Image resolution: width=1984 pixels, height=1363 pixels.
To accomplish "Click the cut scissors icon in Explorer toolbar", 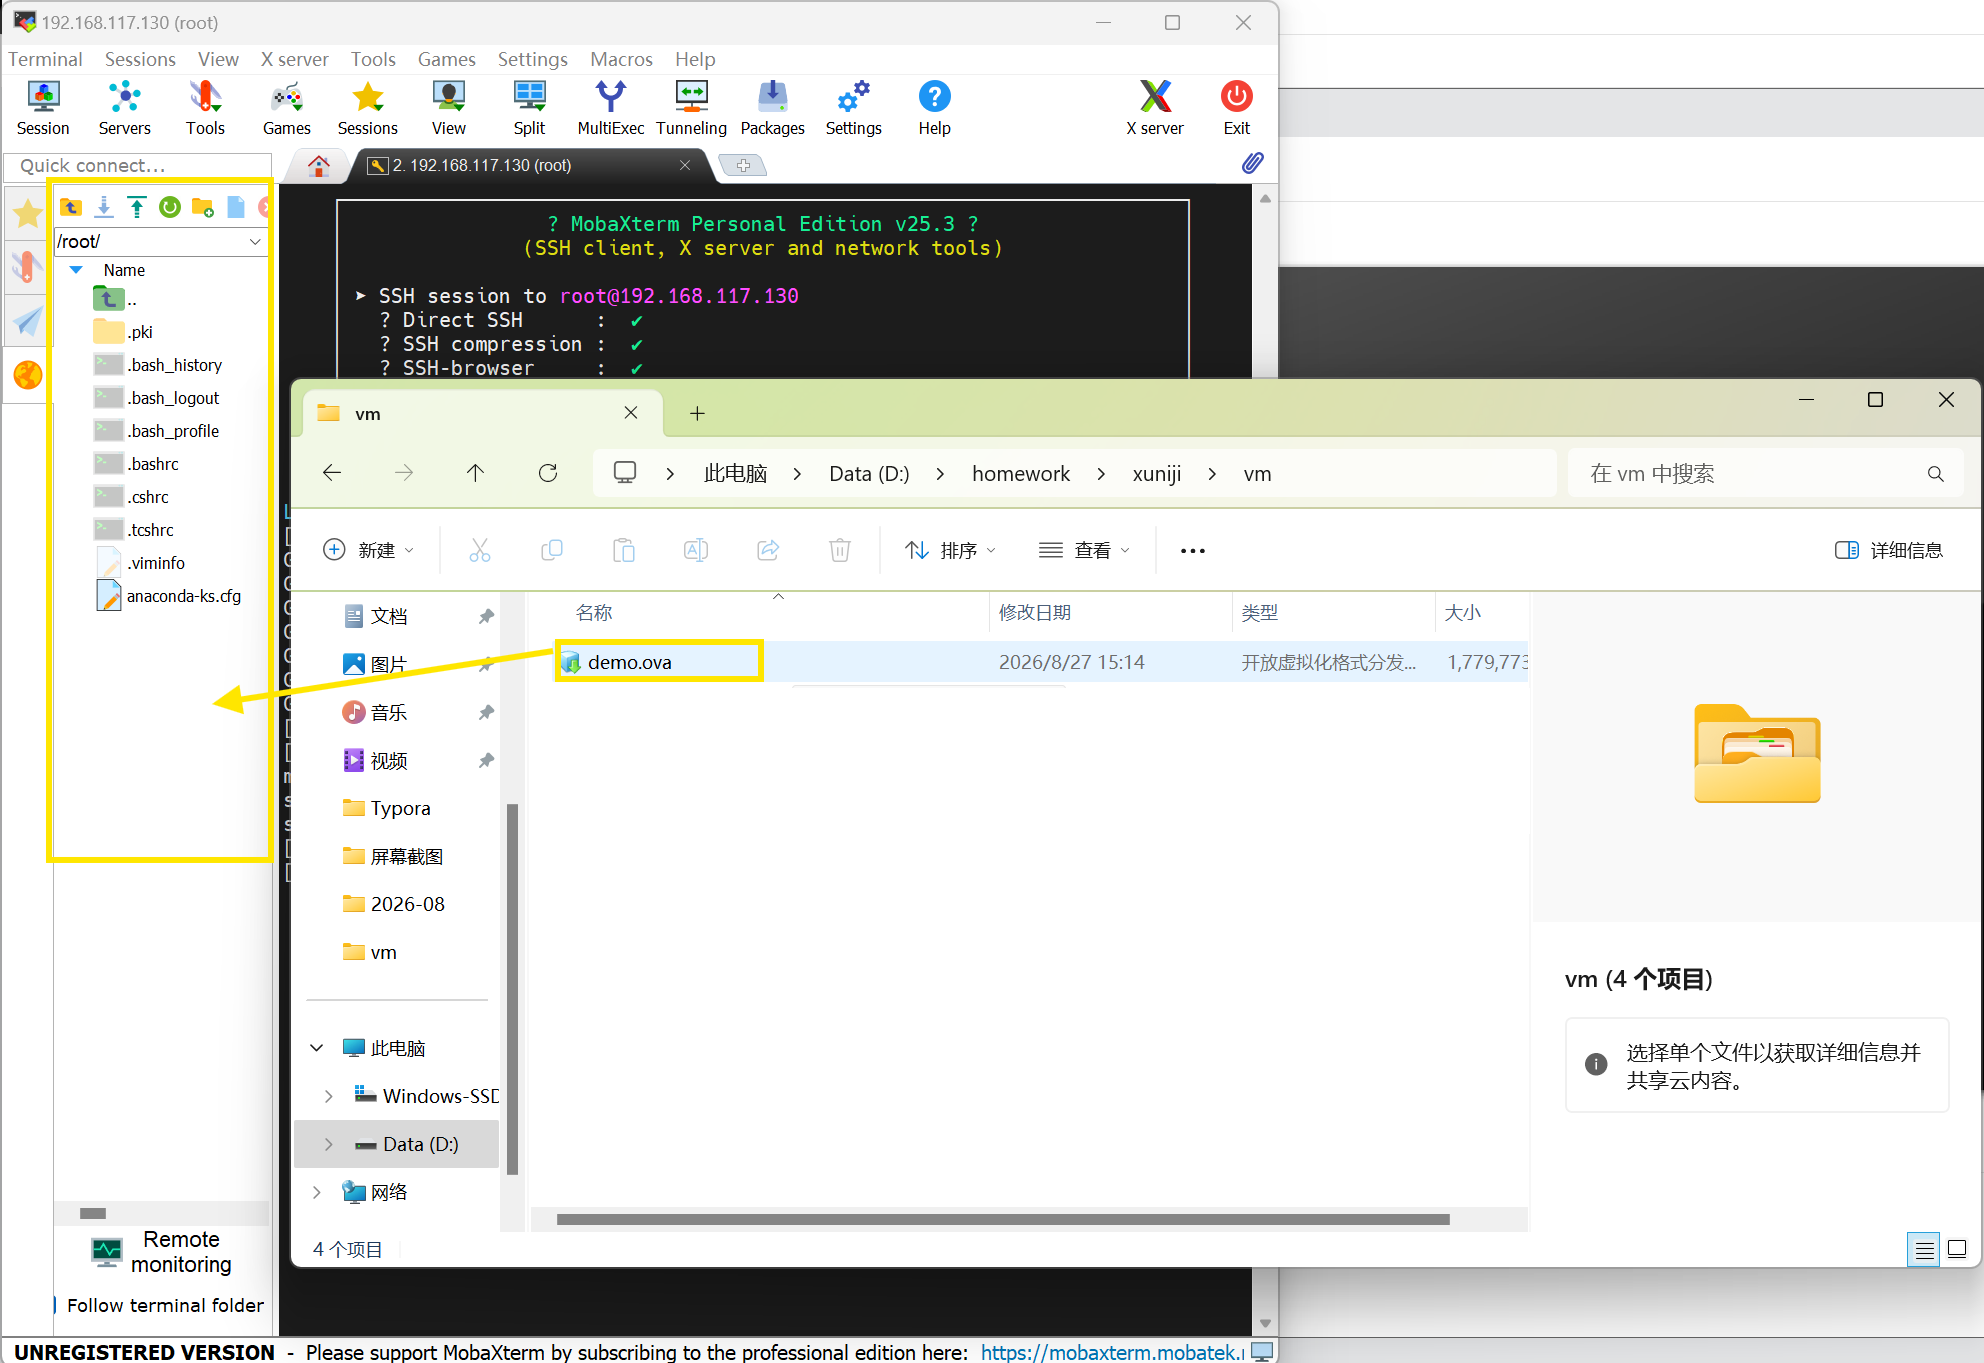I will pyautogui.click(x=480, y=550).
